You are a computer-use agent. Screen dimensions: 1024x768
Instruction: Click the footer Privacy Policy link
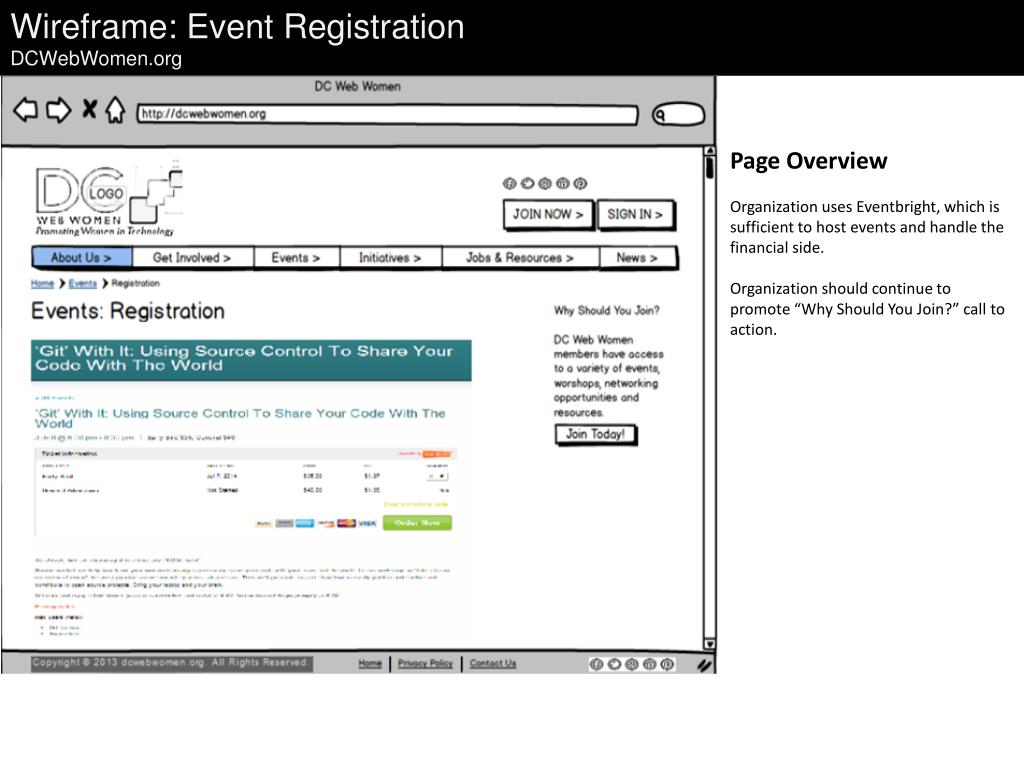[425, 664]
